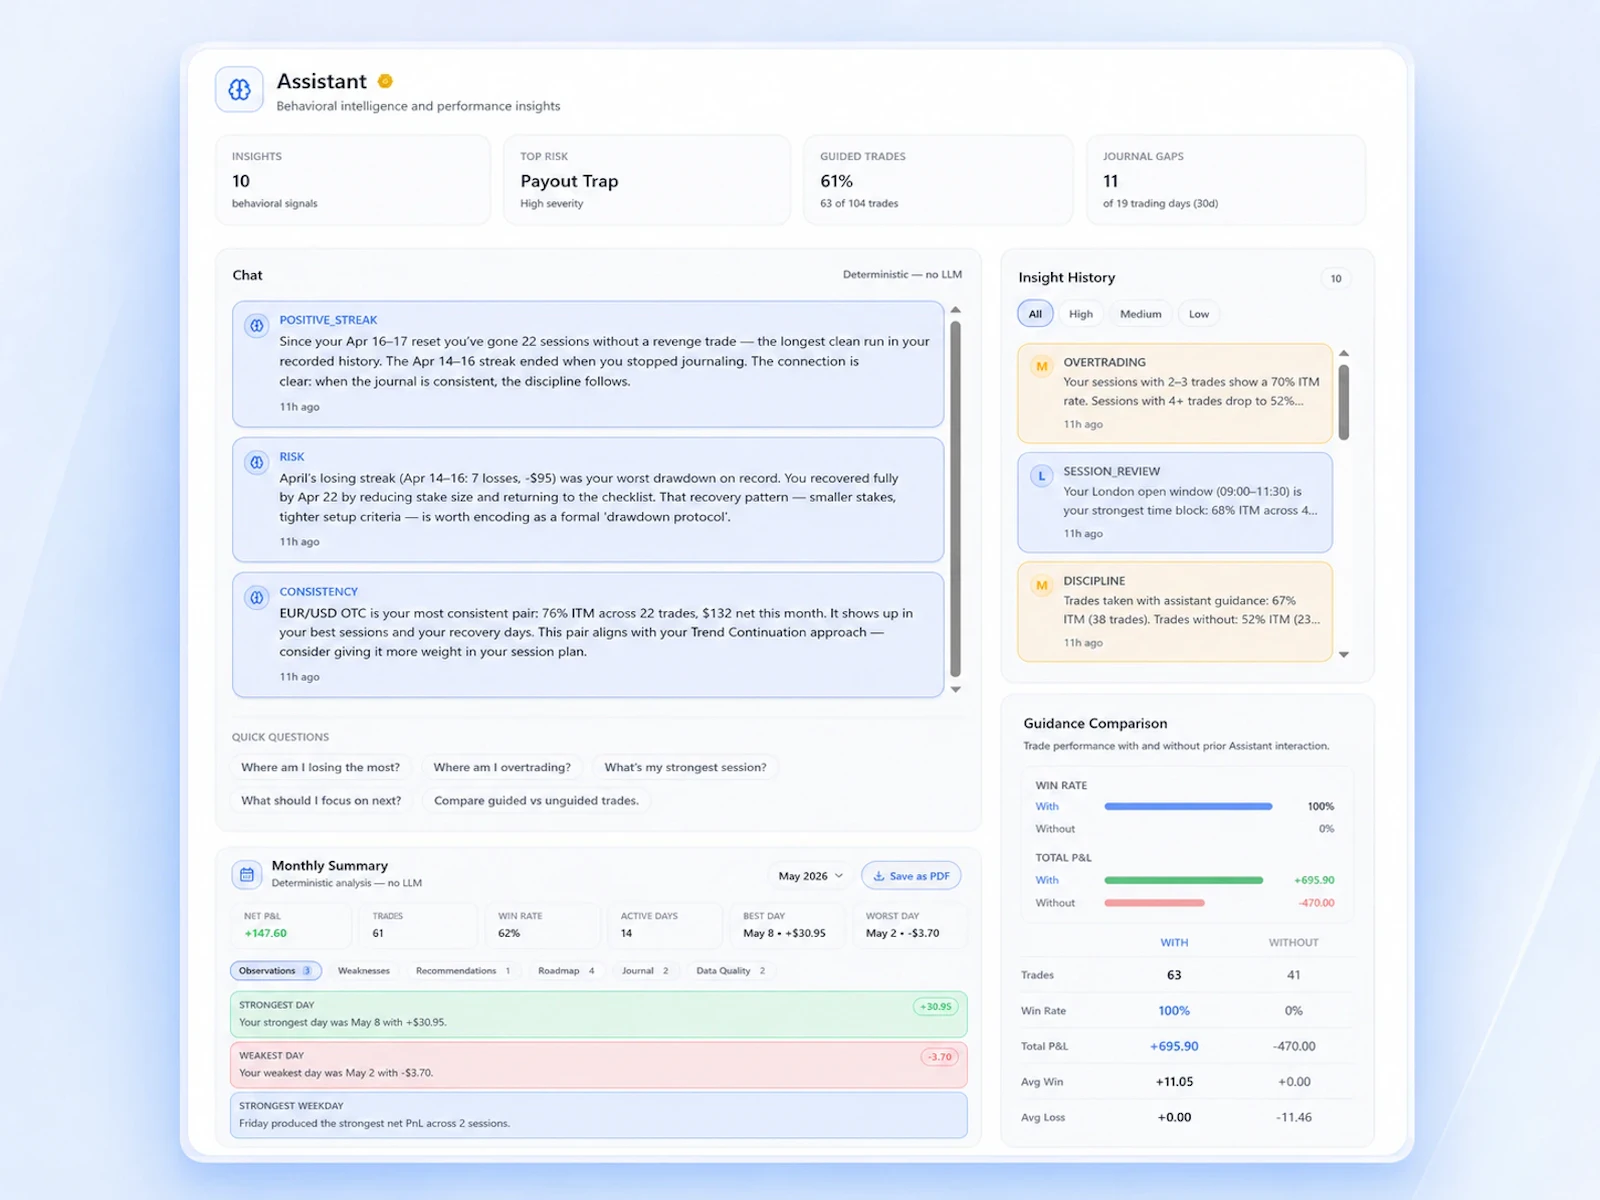1600x1200 pixels.
Task: Switch to the Roadmap tab
Action: tap(566, 970)
